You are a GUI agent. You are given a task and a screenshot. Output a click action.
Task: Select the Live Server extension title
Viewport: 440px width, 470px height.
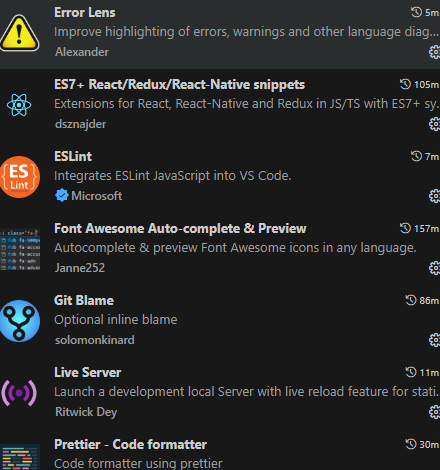tap(88, 373)
